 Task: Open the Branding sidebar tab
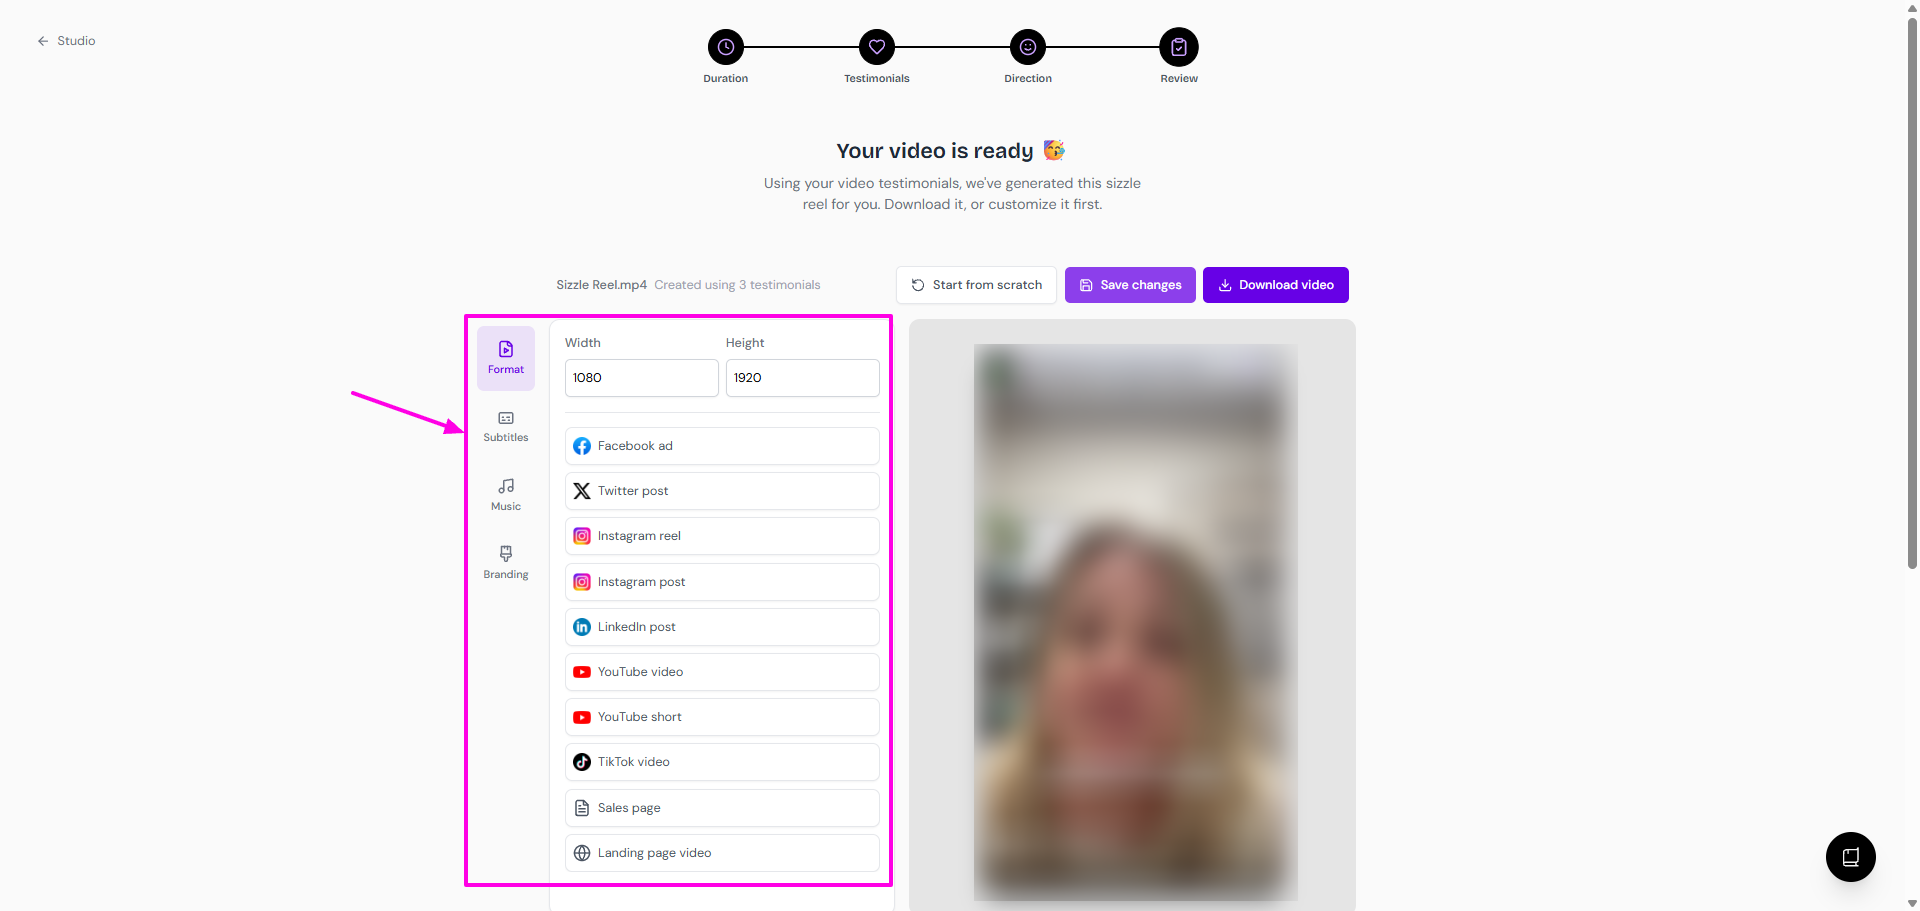click(506, 562)
